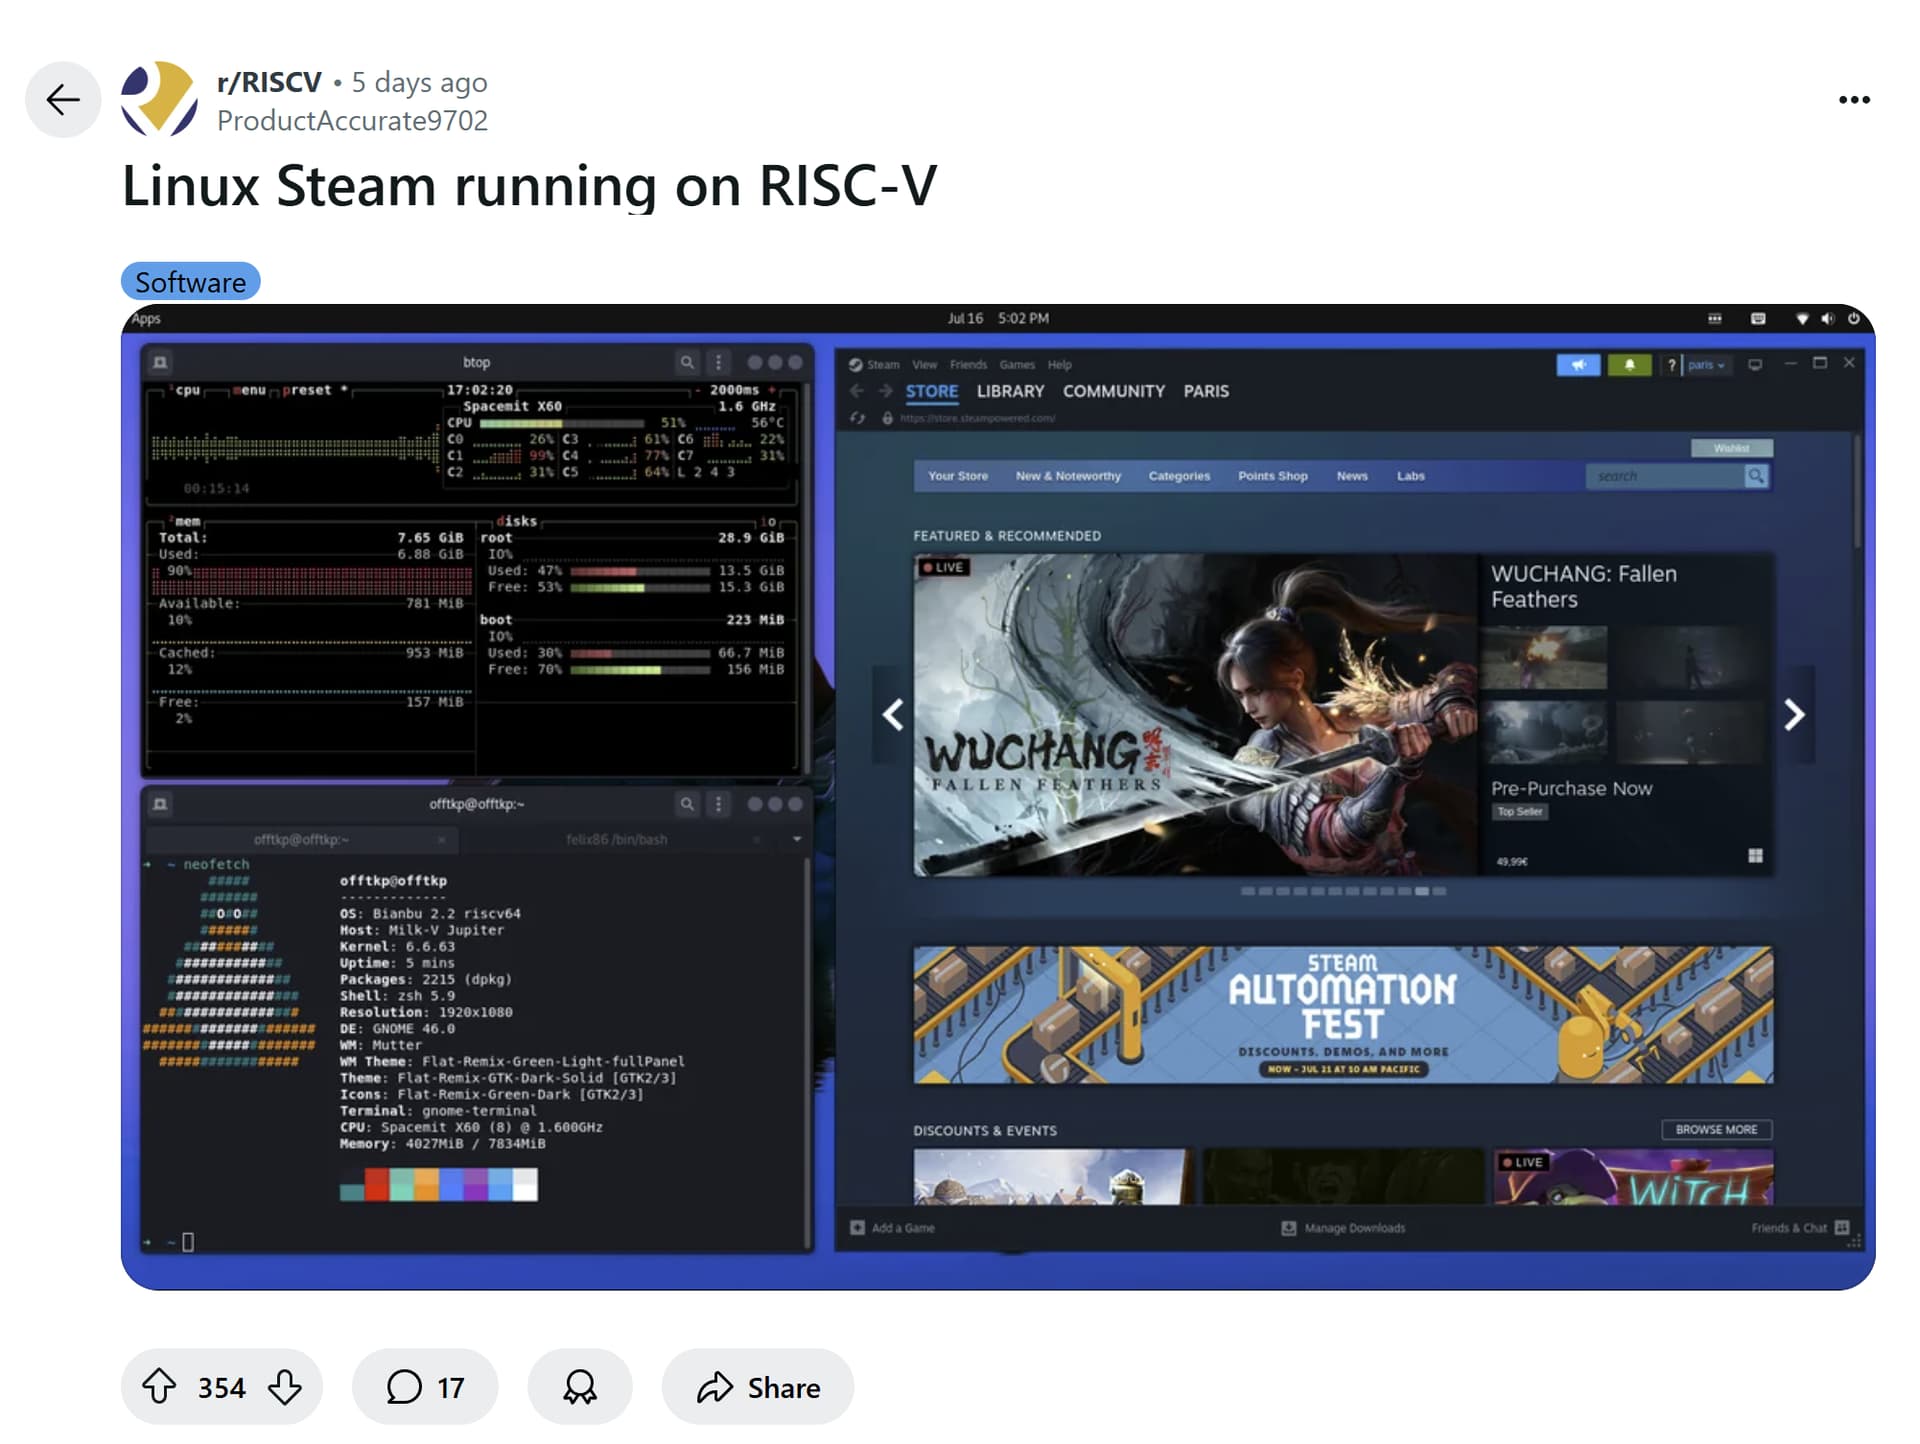
Task: Open the Your Store dropdown
Action: pyautogui.click(x=958, y=476)
